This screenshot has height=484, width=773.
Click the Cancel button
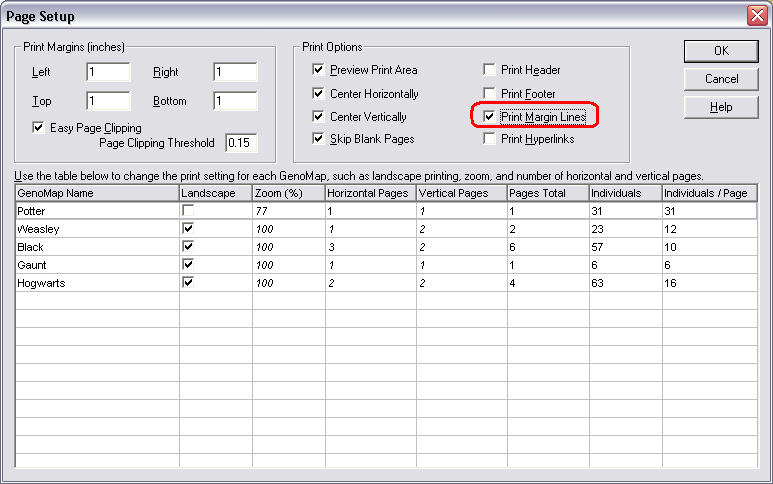click(721, 79)
